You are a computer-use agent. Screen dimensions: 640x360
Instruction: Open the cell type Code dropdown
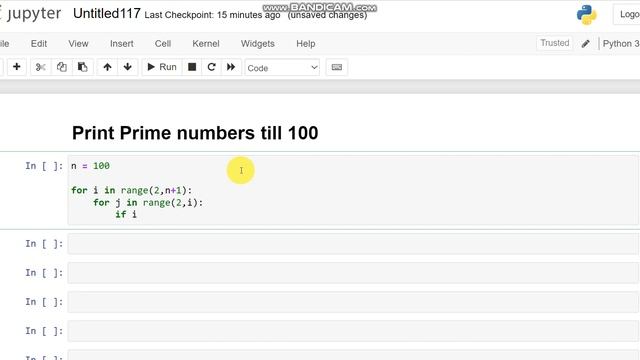[x=282, y=68]
